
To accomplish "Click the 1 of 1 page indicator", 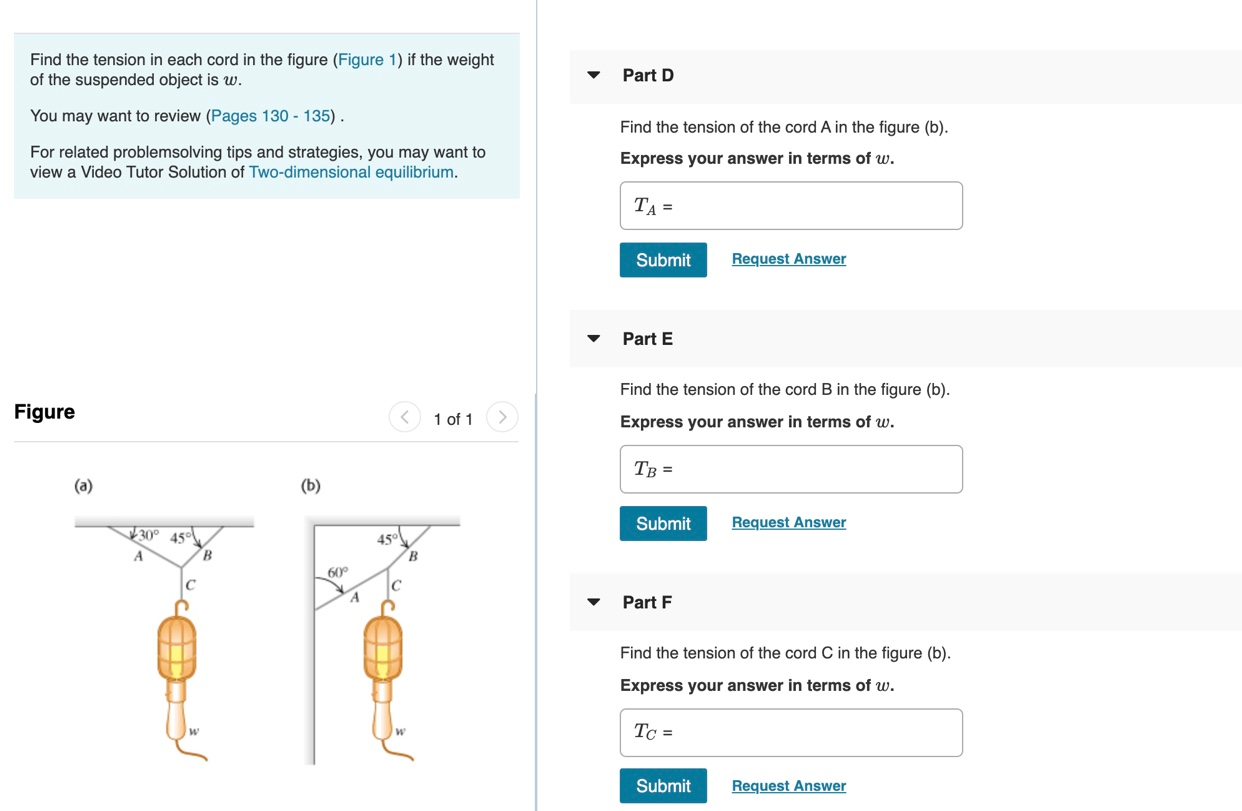I will pos(453,419).
